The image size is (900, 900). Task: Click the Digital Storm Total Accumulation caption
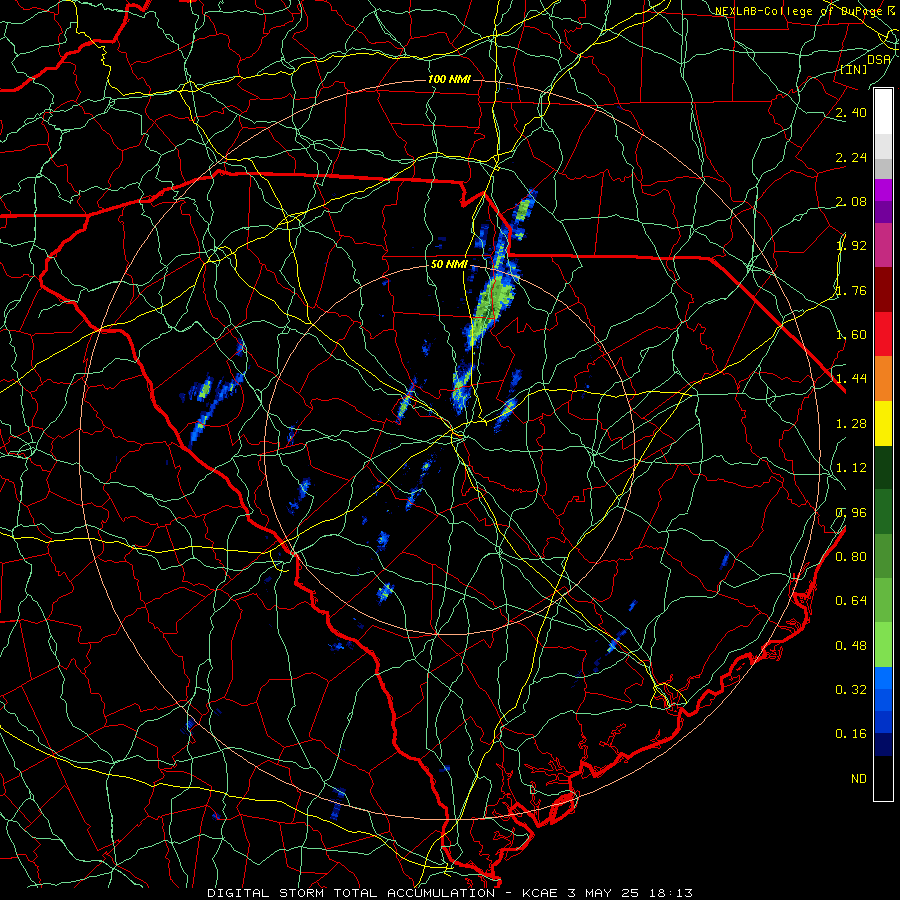[x=450, y=893]
